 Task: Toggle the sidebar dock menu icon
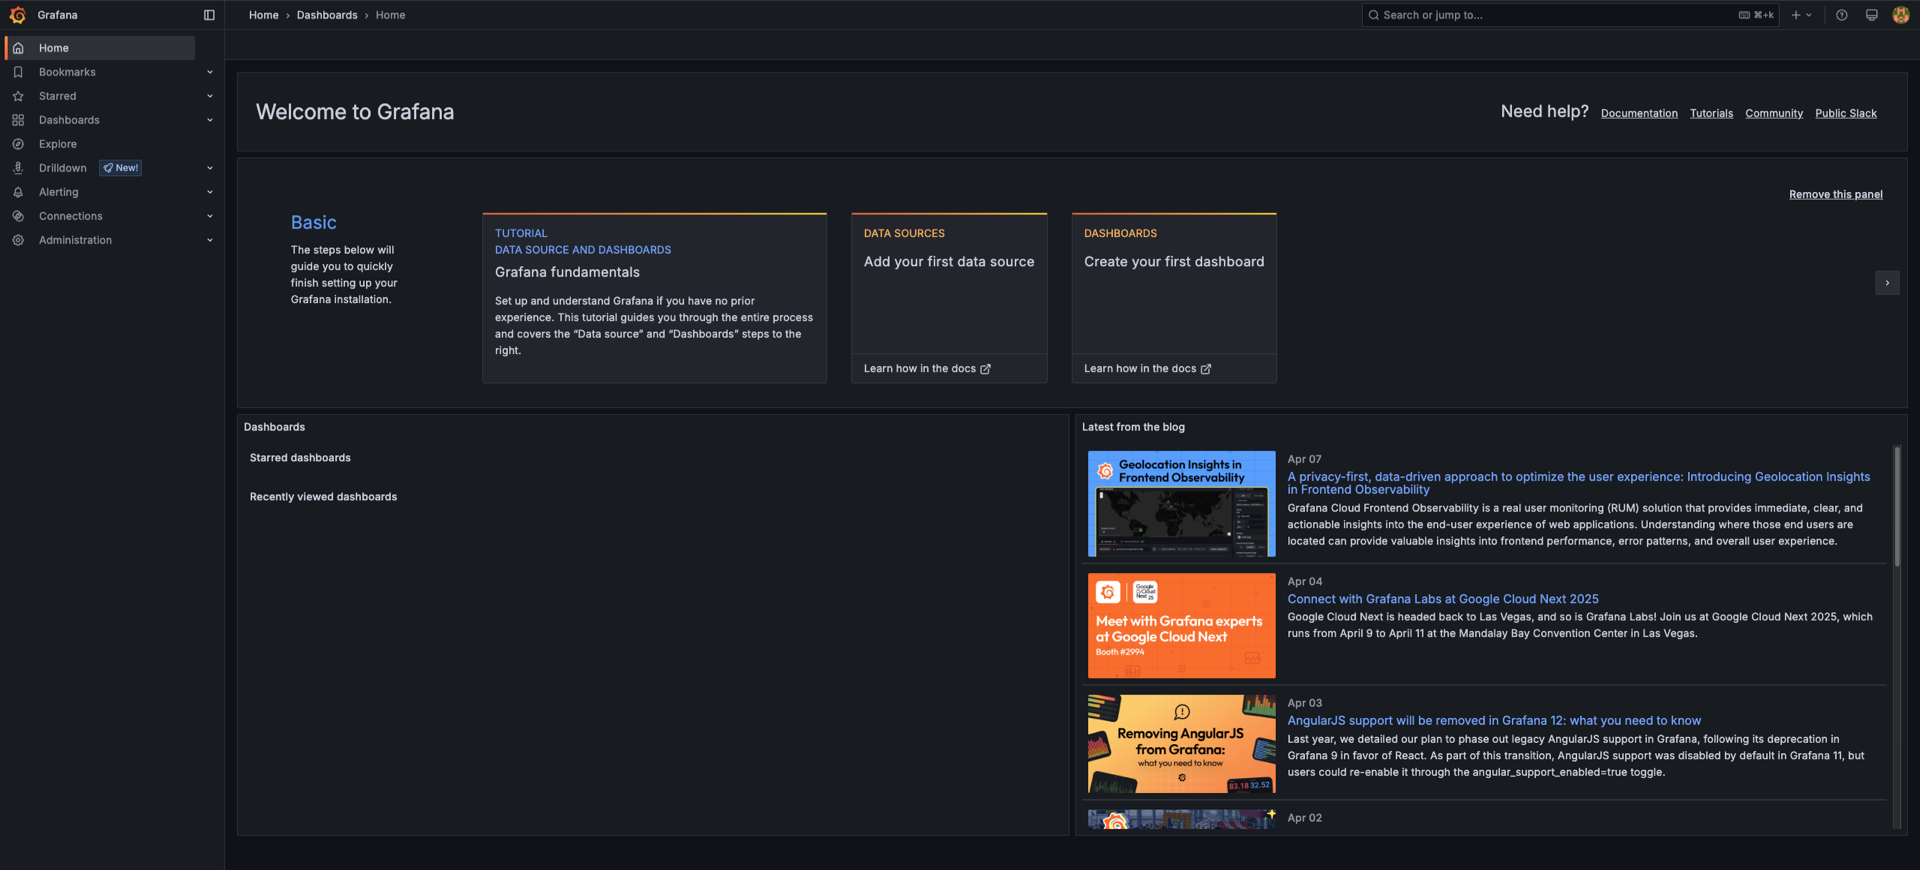[209, 15]
